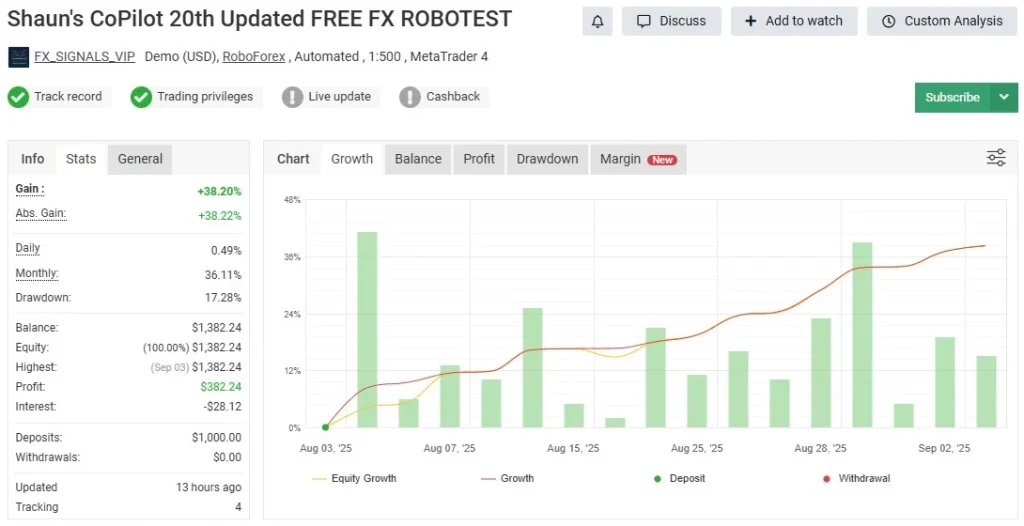Select the Stats tab

tap(81, 159)
